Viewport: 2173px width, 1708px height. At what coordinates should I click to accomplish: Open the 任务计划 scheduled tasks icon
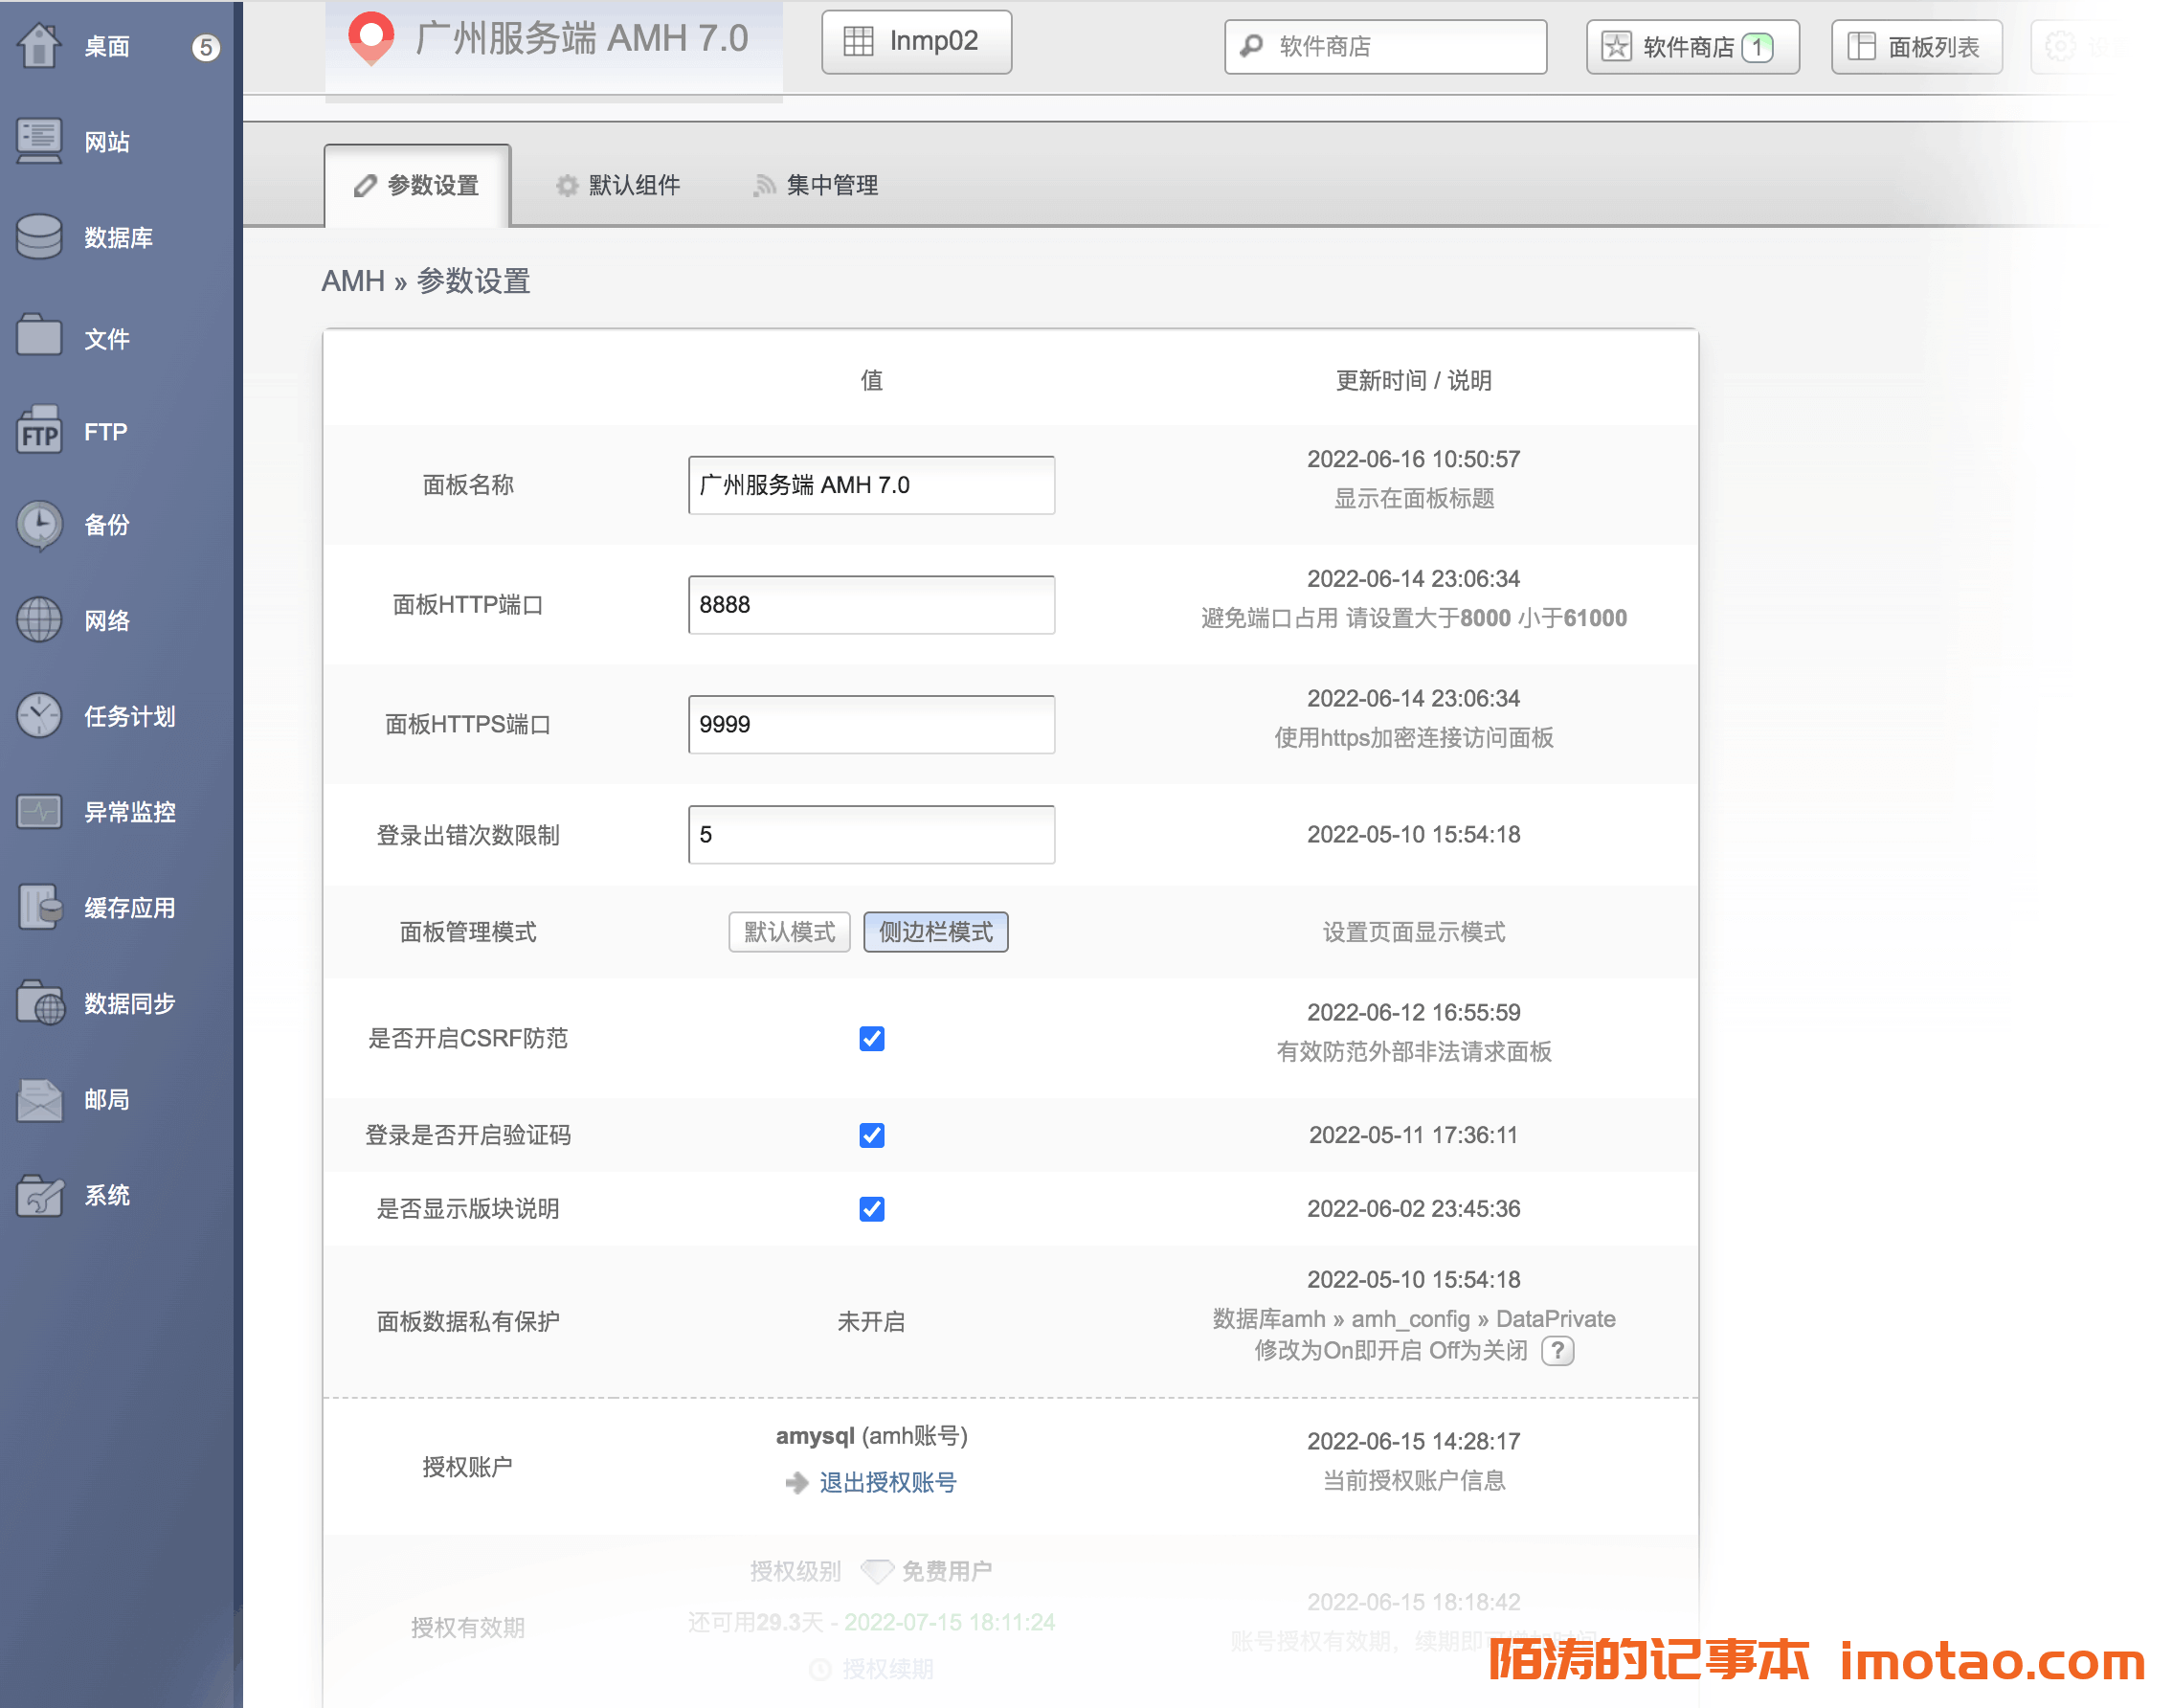point(39,716)
